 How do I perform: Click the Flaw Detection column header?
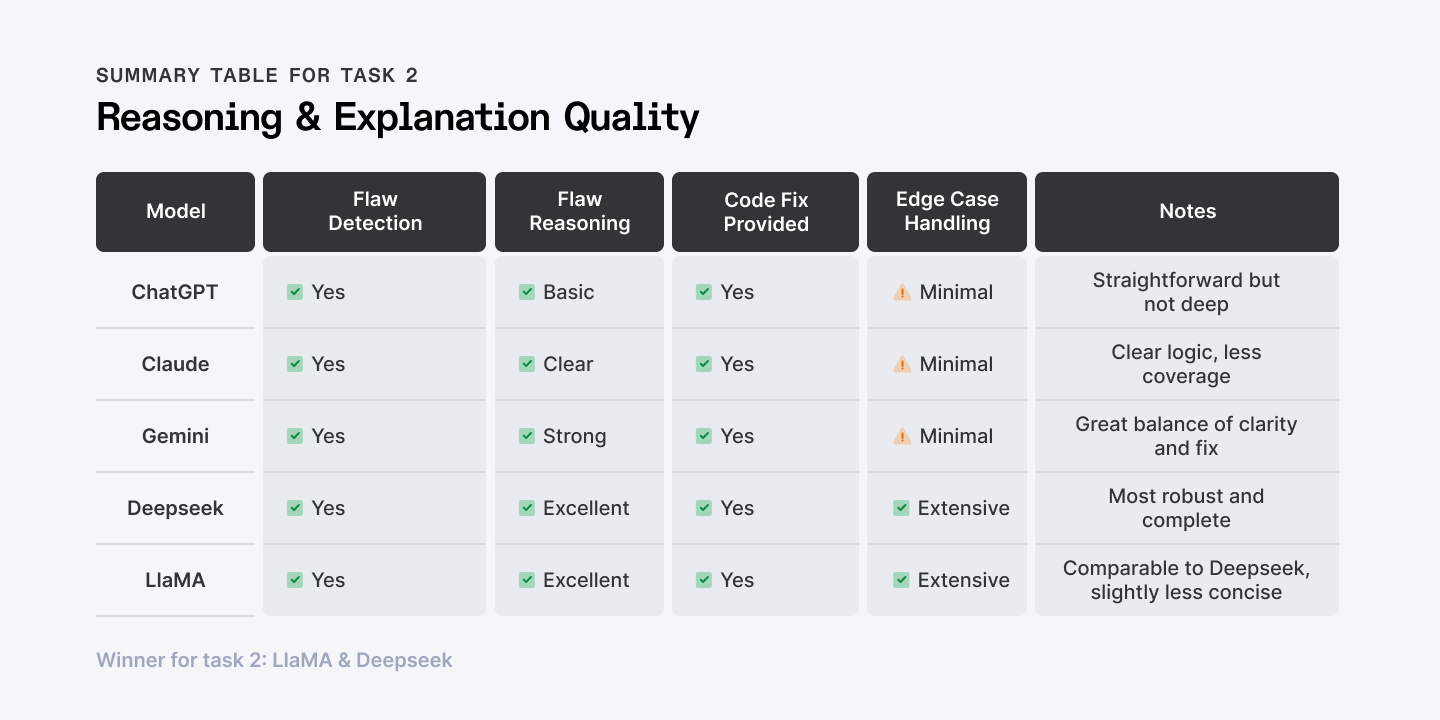(x=375, y=212)
